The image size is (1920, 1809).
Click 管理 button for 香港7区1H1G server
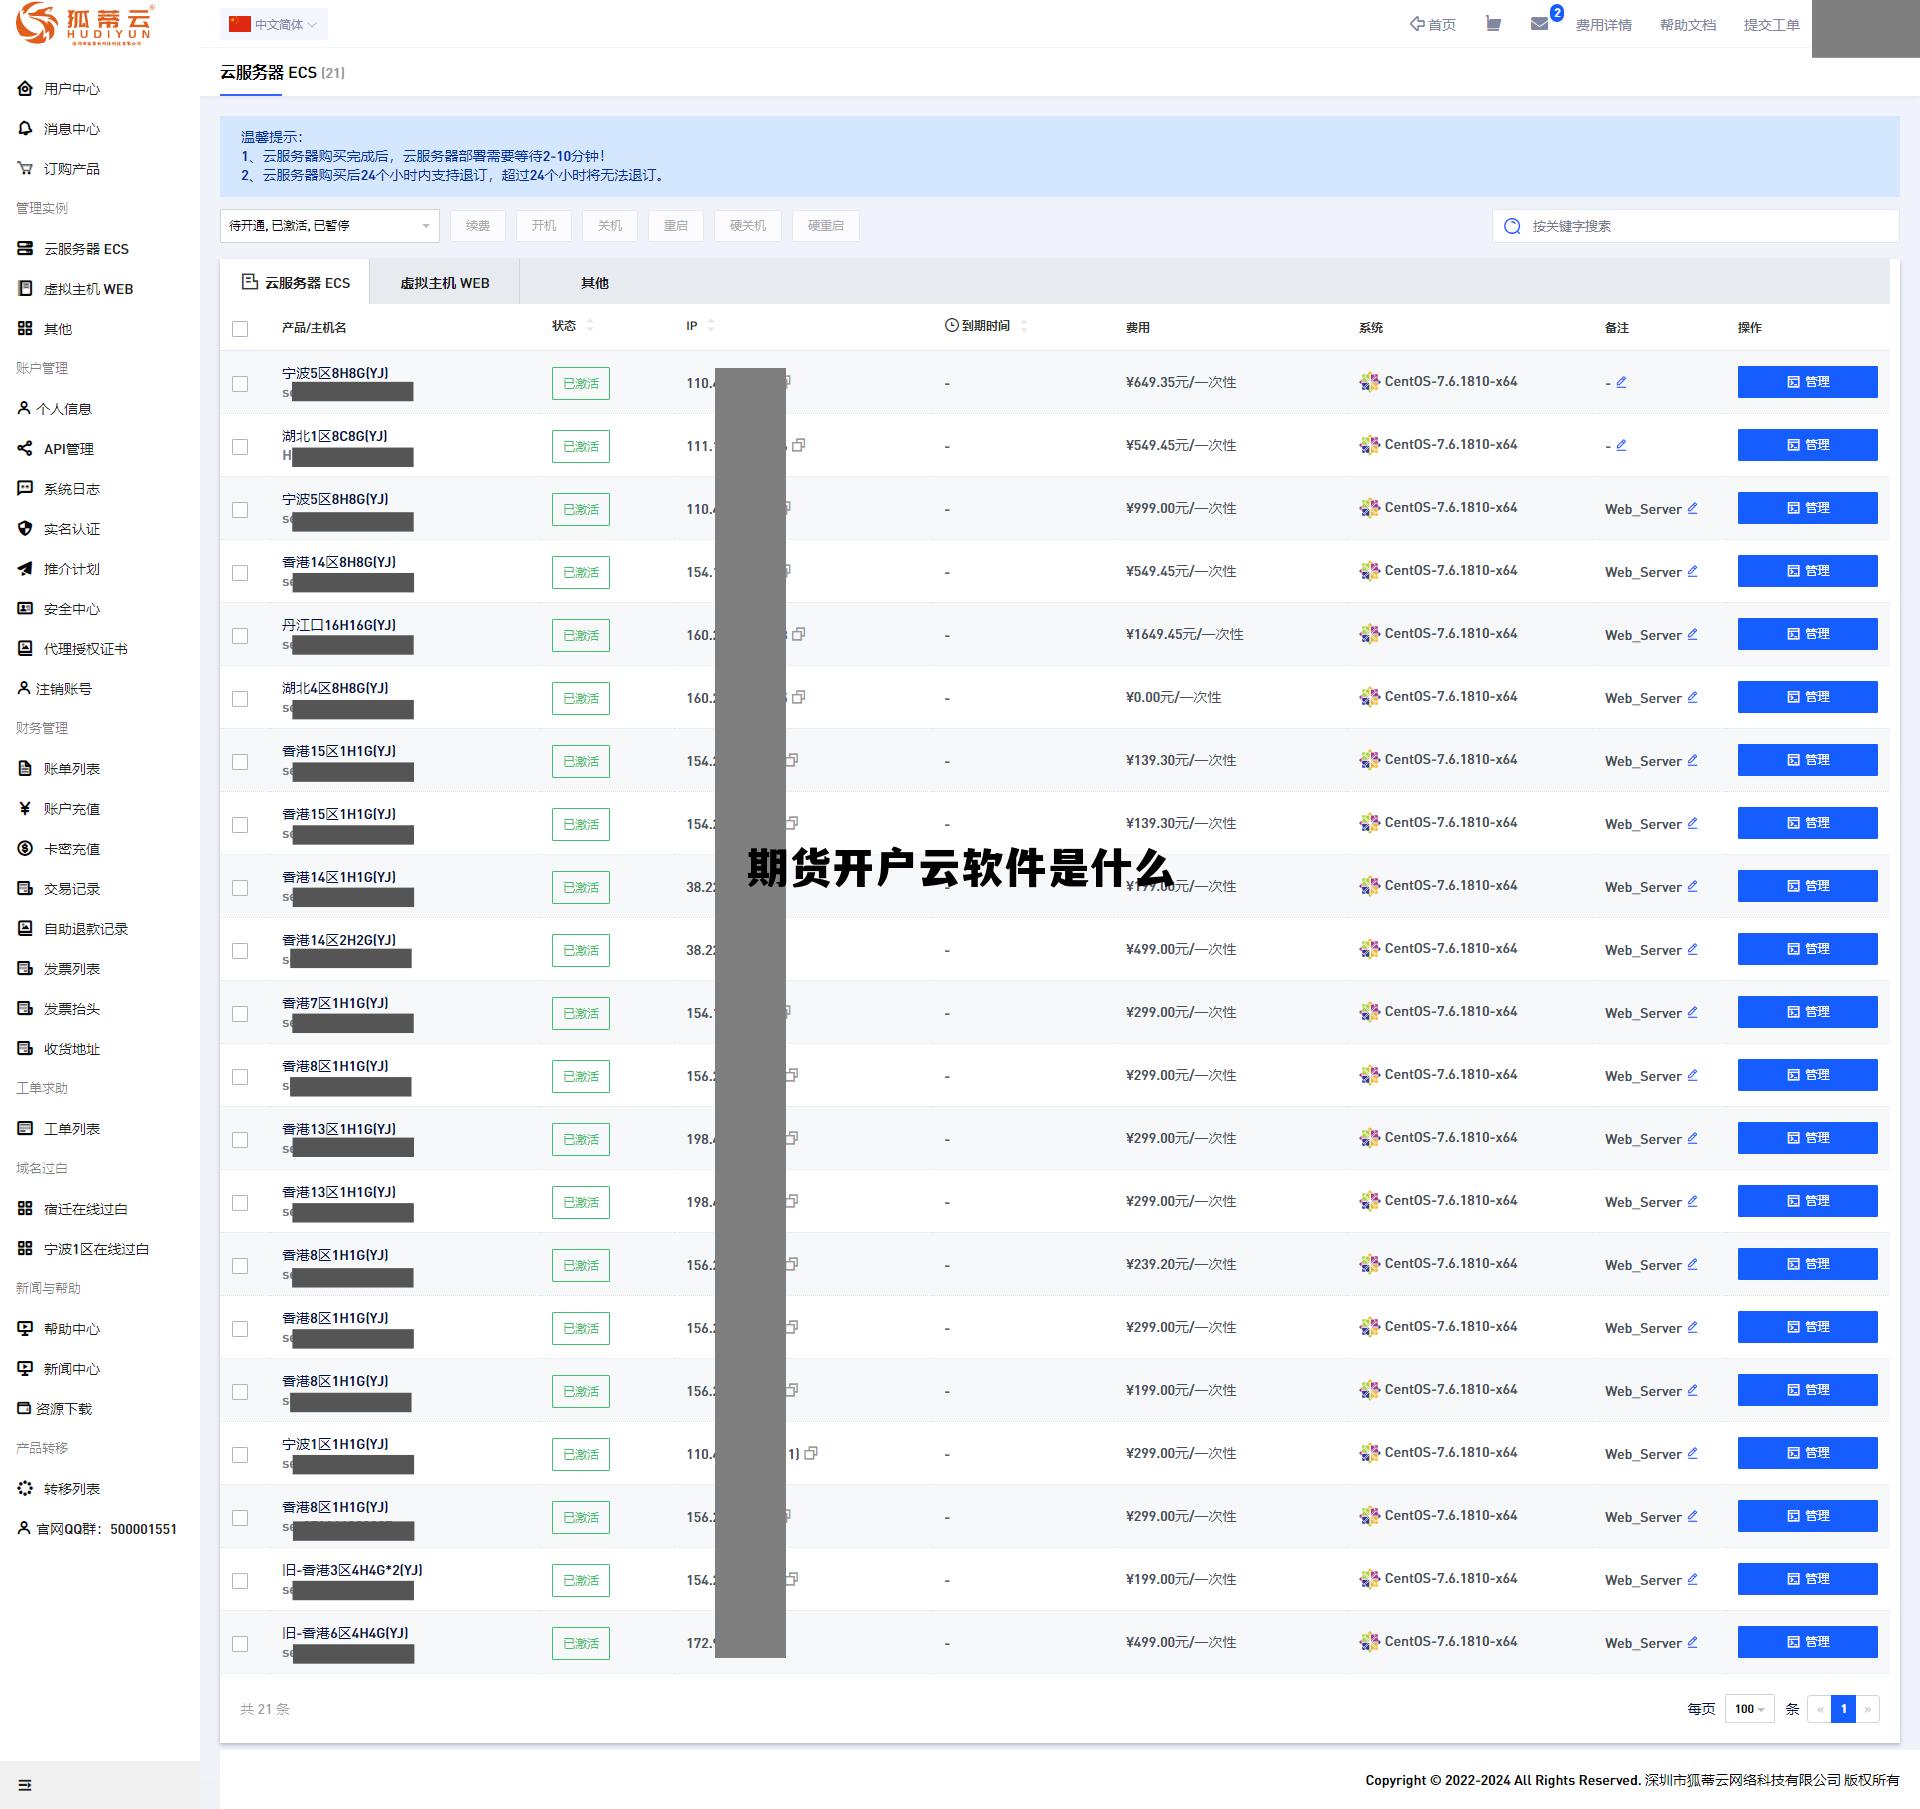[1807, 1012]
